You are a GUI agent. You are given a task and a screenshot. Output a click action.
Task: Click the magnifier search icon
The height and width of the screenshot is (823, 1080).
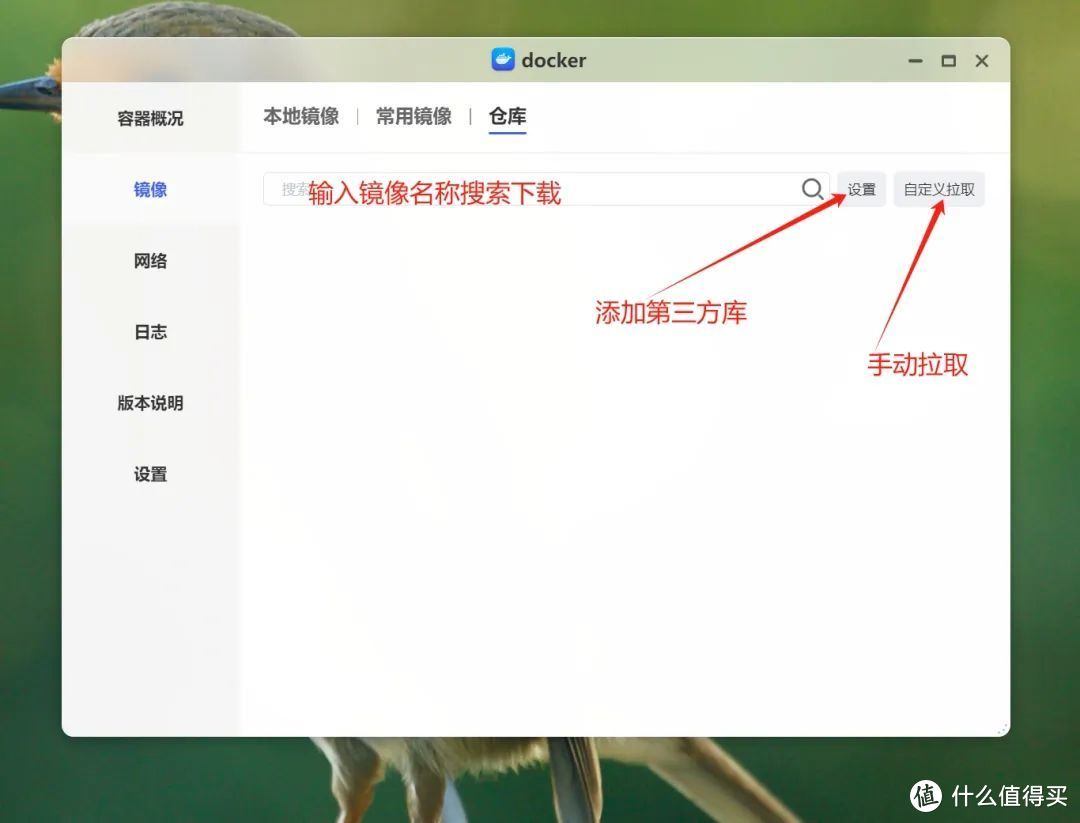(813, 189)
